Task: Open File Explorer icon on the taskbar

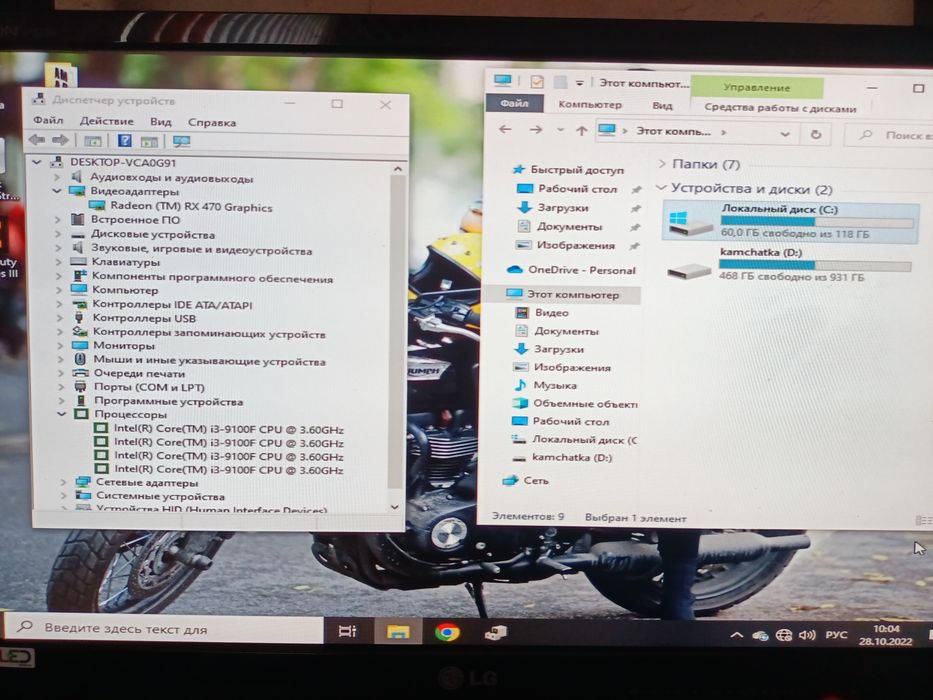Action: coord(397,631)
